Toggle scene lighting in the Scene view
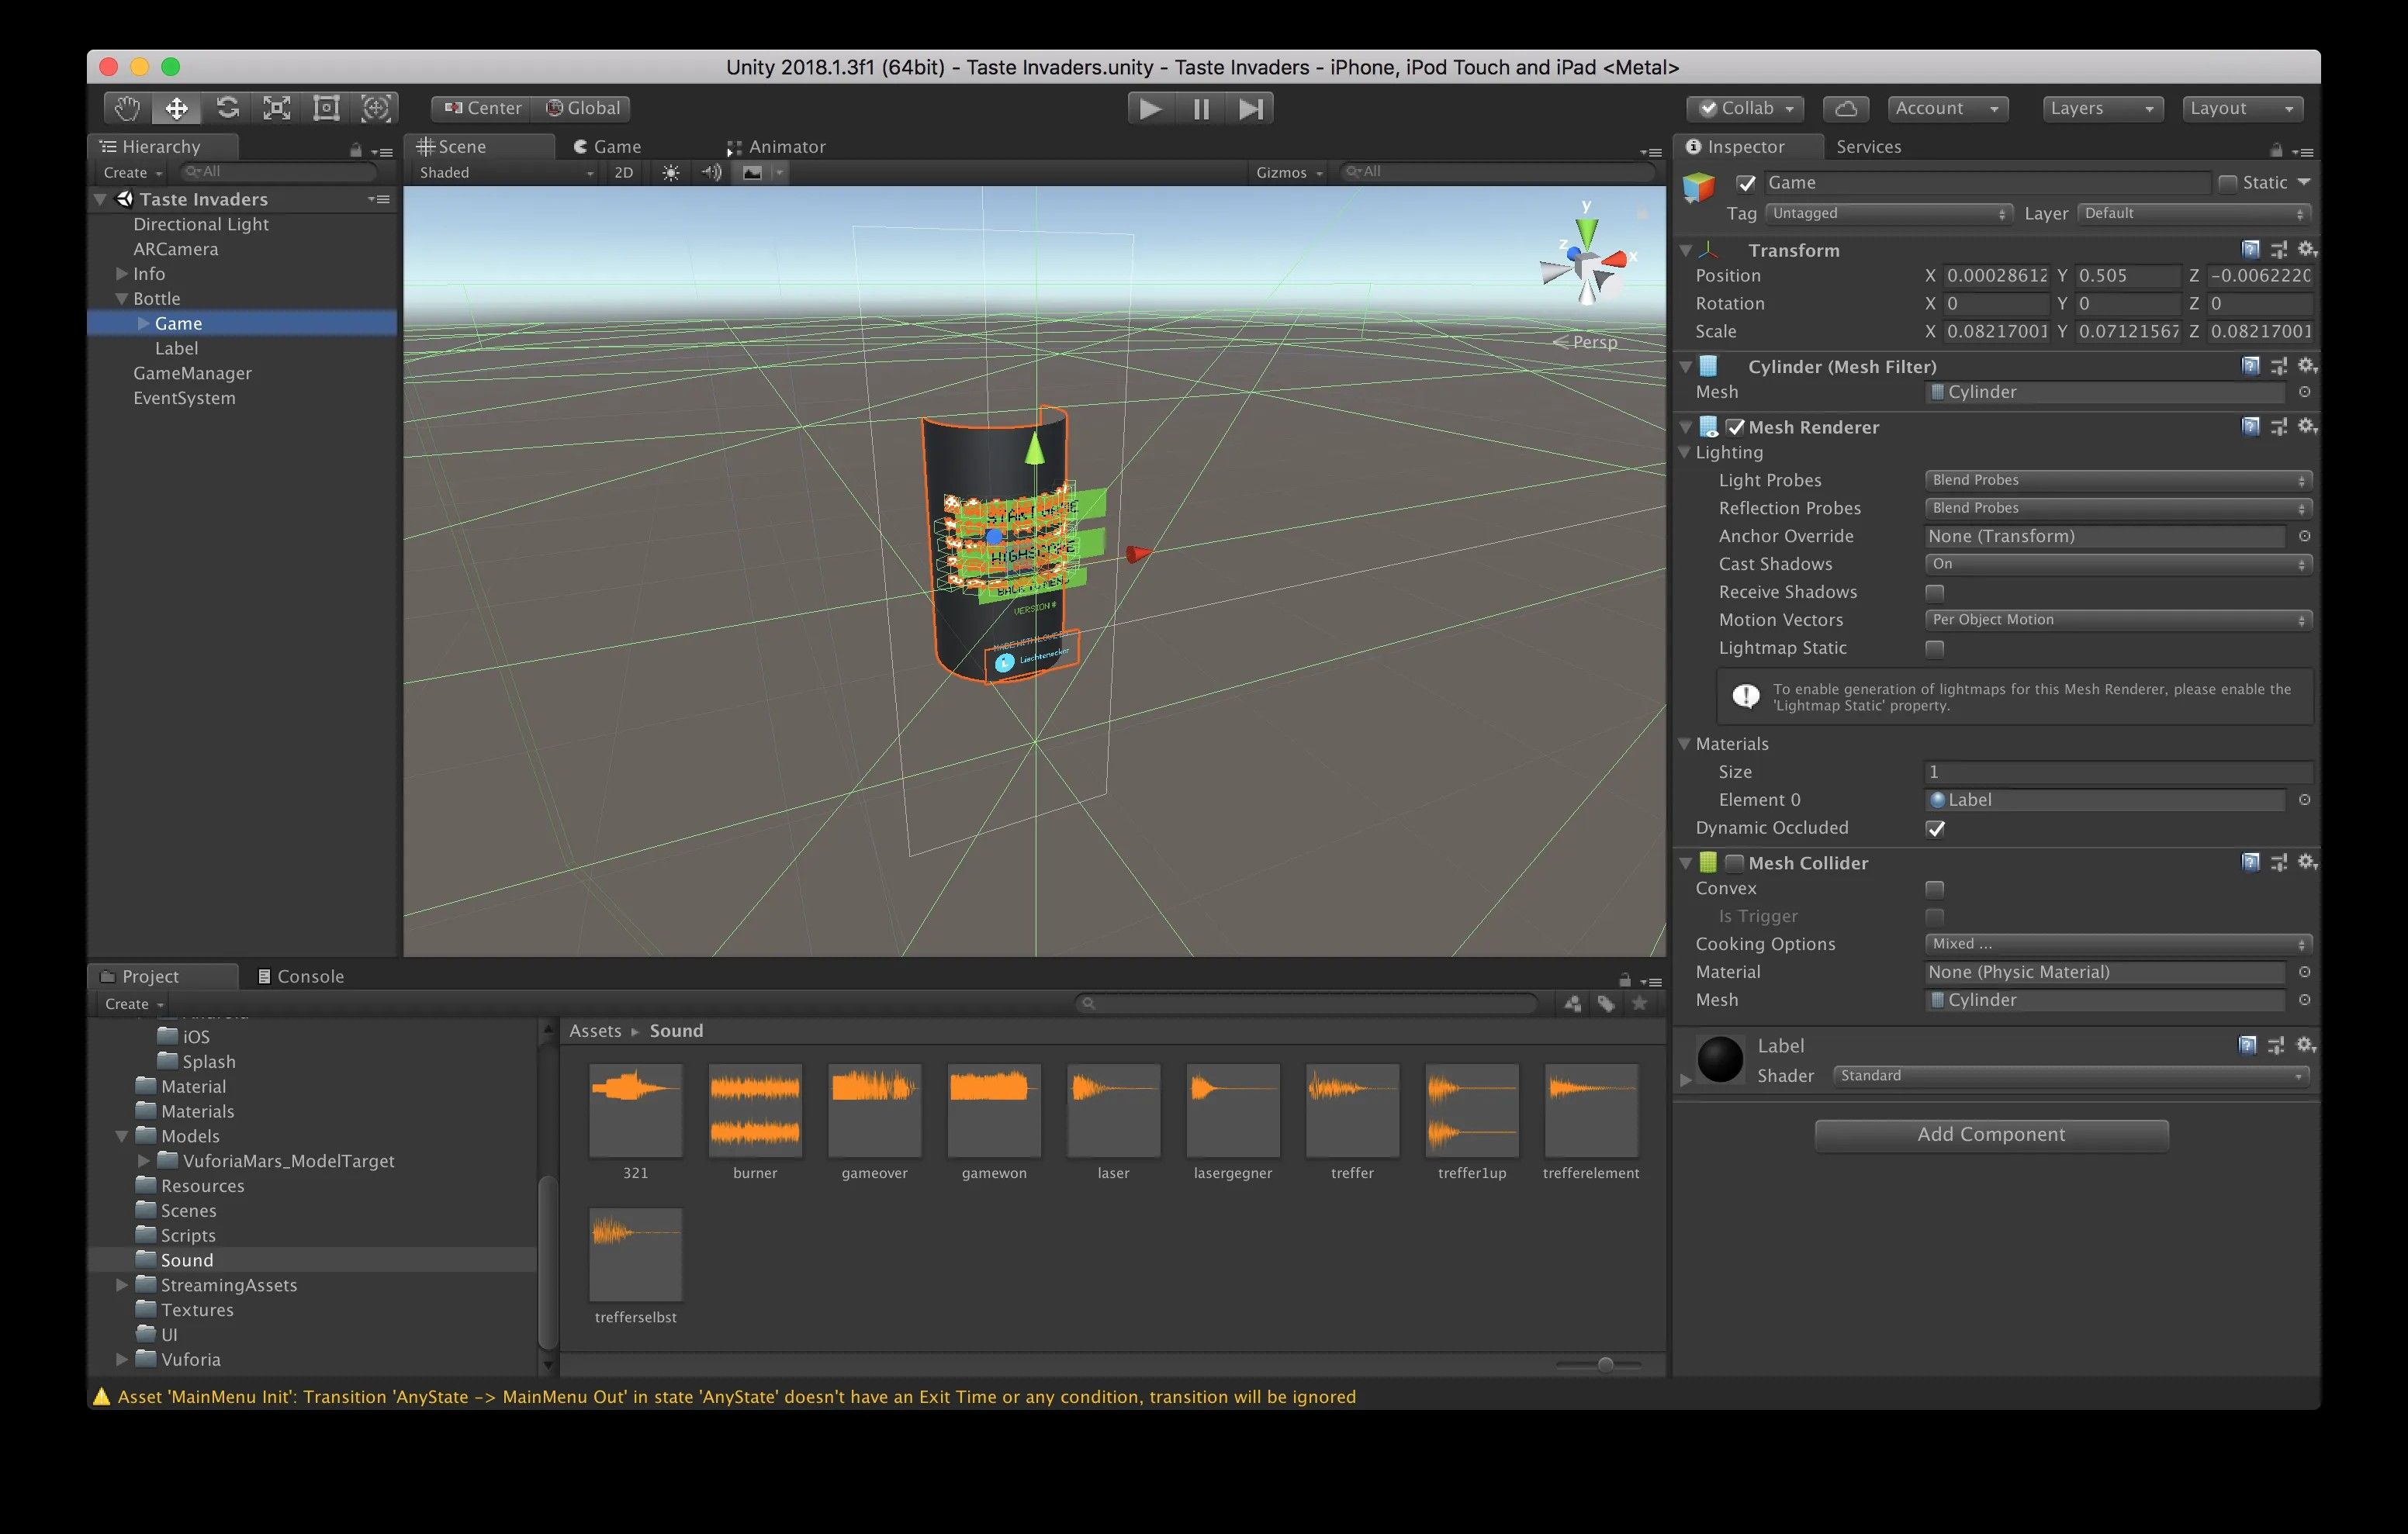 (x=670, y=172)
